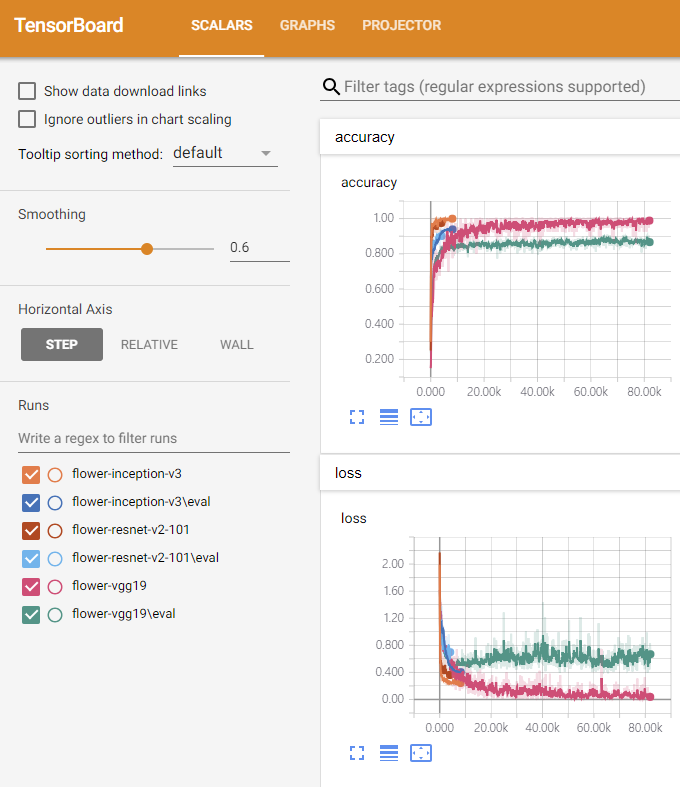Click the loss chart title
The width and height of the screenshot is (680, 787).
coord(354,518)
